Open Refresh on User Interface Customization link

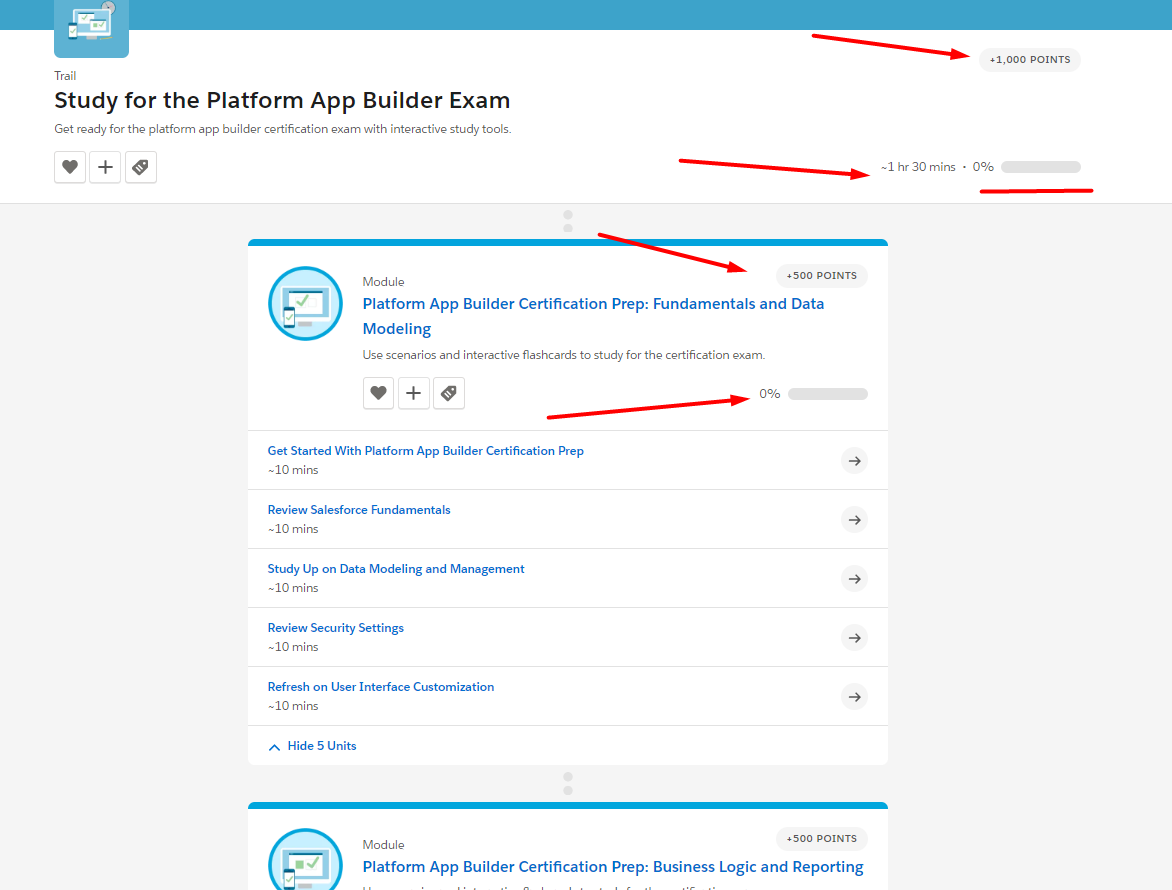pos(380,687)
